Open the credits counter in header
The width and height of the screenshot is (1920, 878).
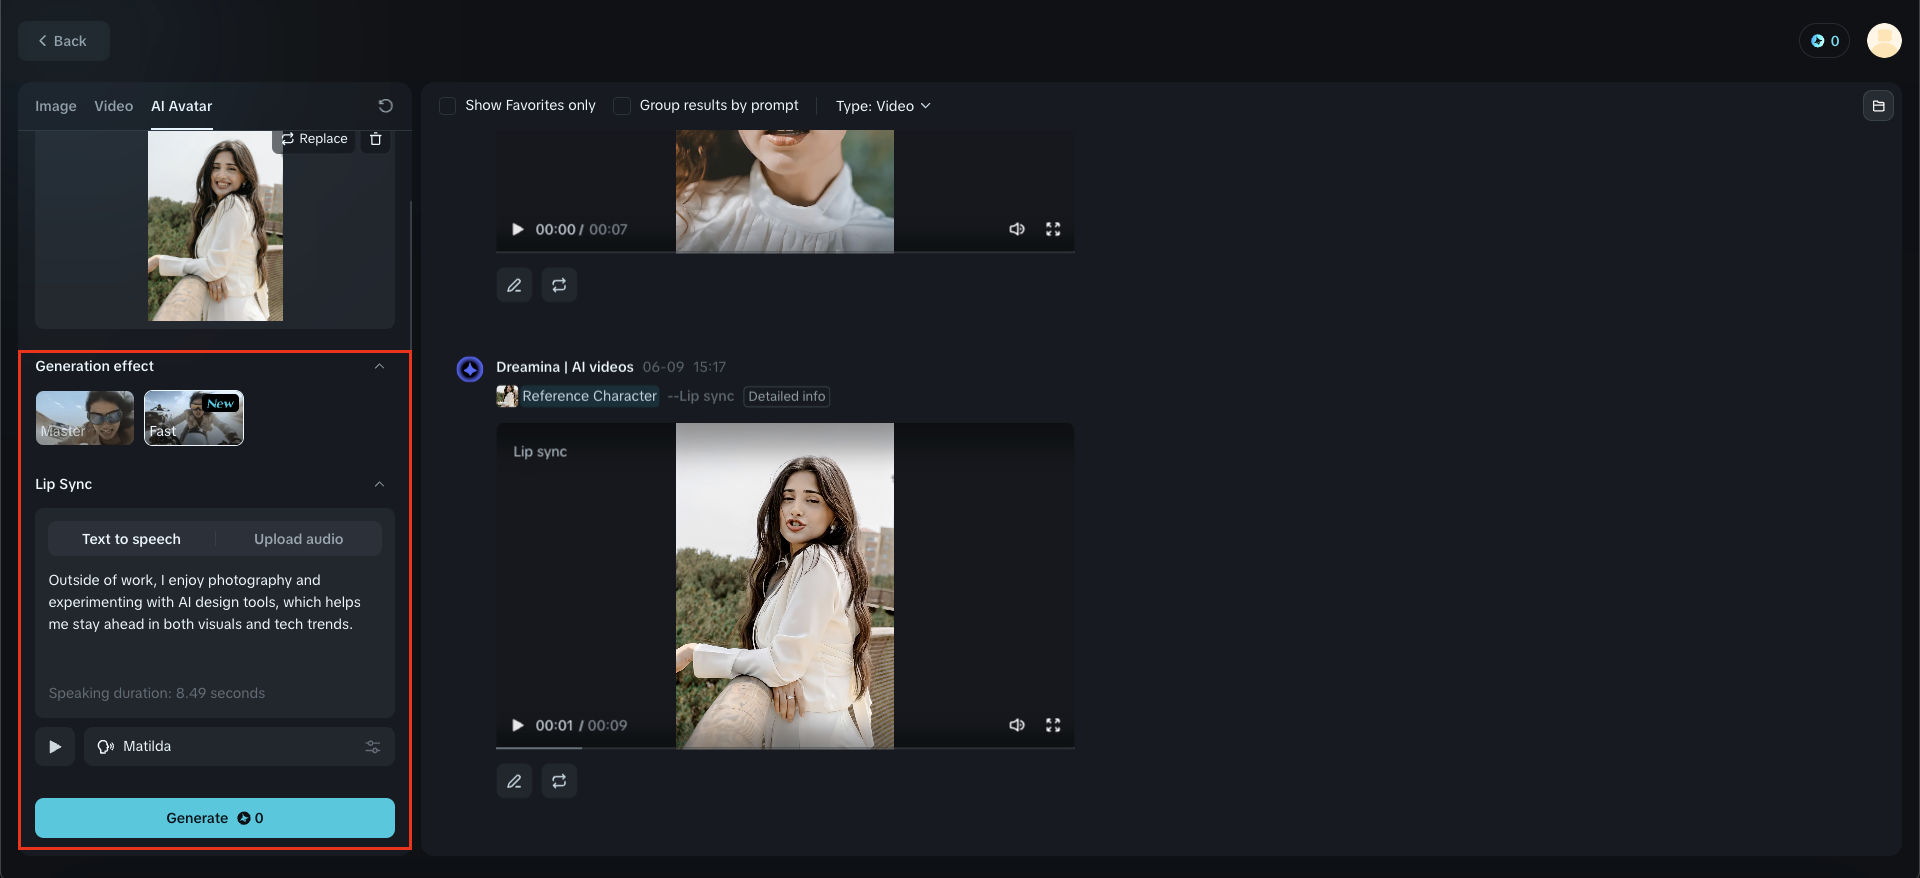(1825, 41)
